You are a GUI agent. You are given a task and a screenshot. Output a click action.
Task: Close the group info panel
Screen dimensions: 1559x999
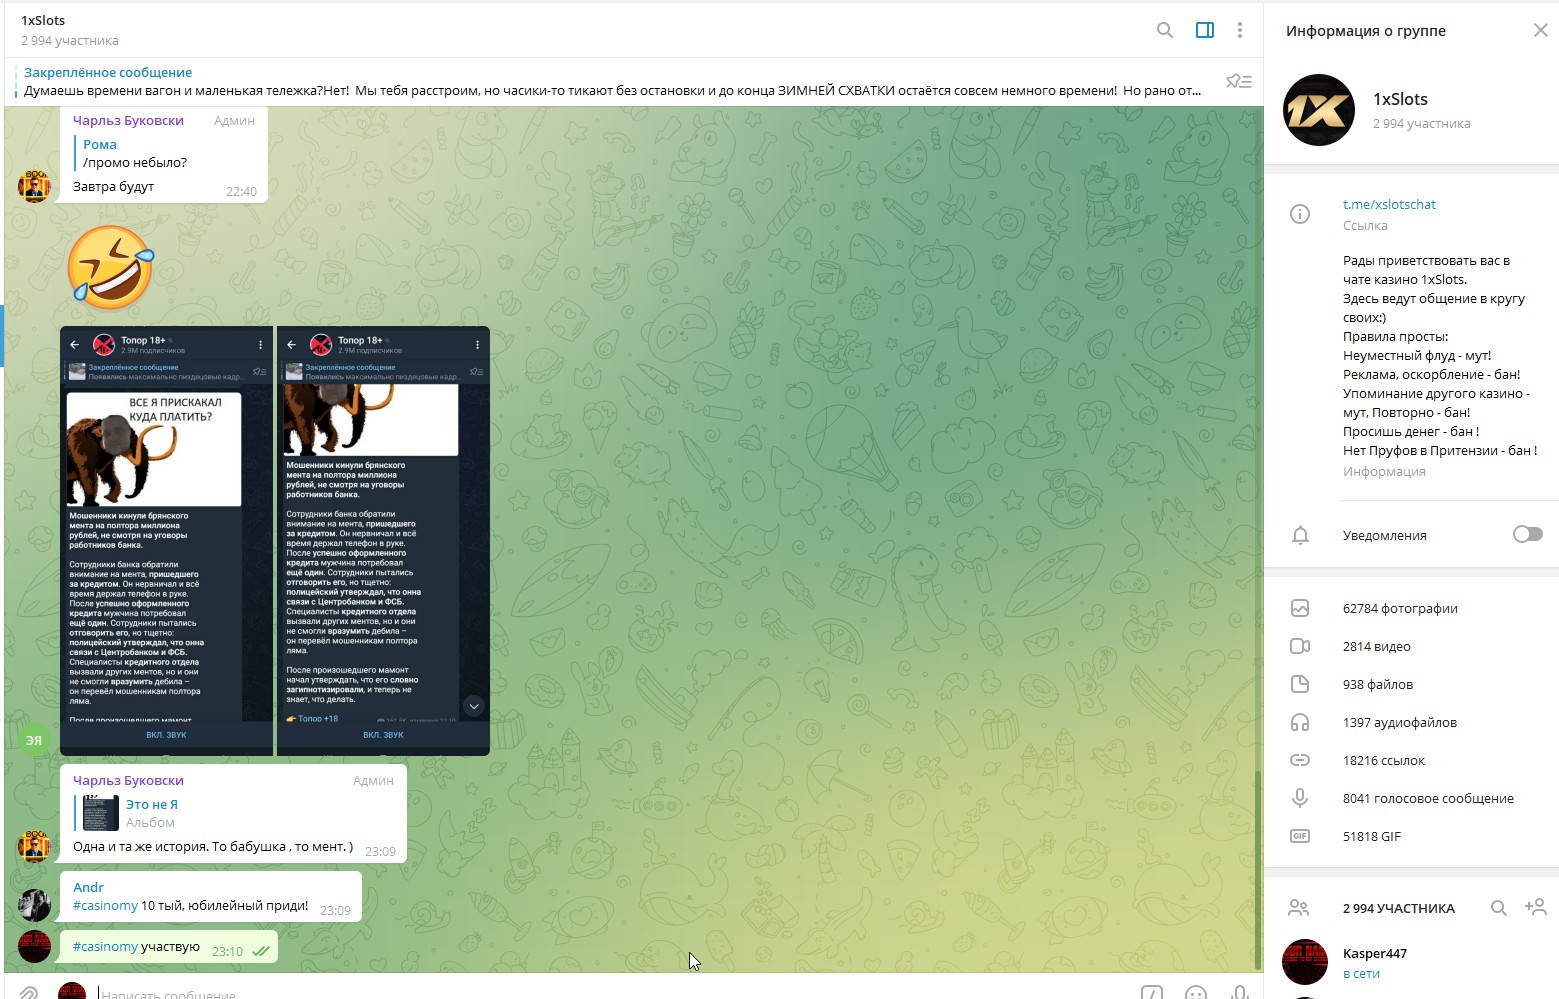(x=1540, y=30)
